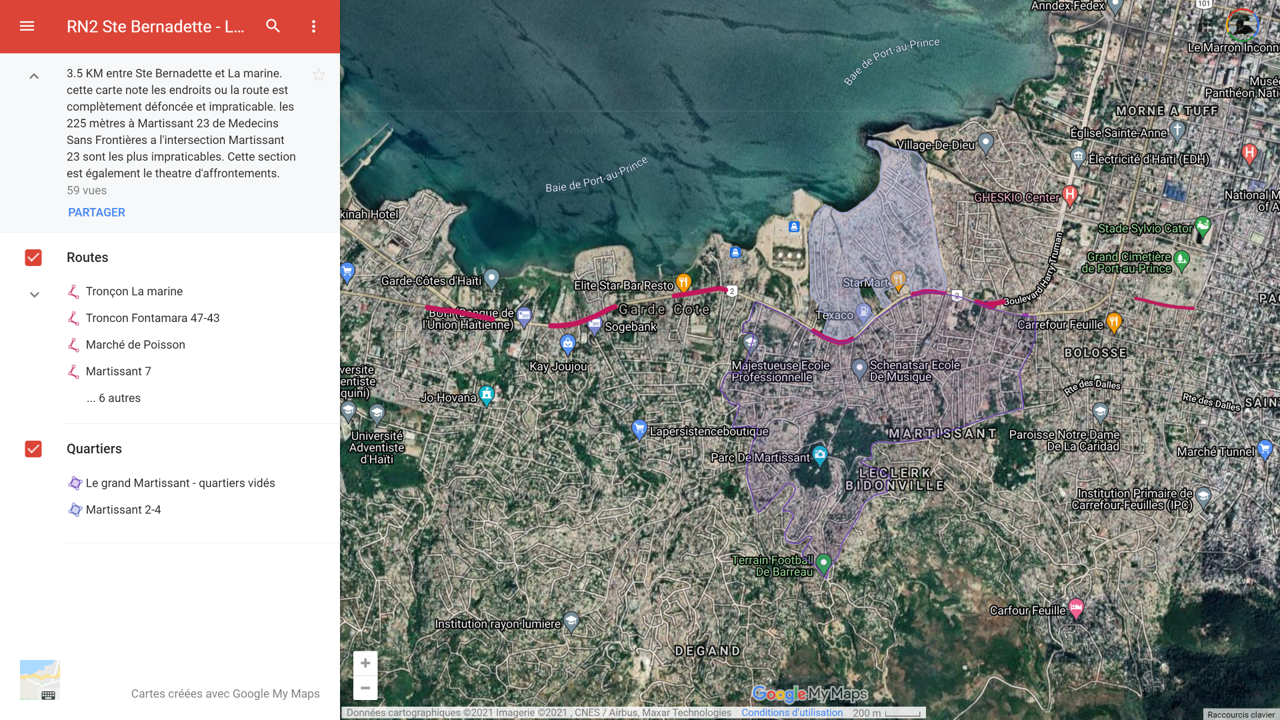This screenshot has width=1280, height=720.
Task: Collapse the map description section
Action: [x=34, y=76]
